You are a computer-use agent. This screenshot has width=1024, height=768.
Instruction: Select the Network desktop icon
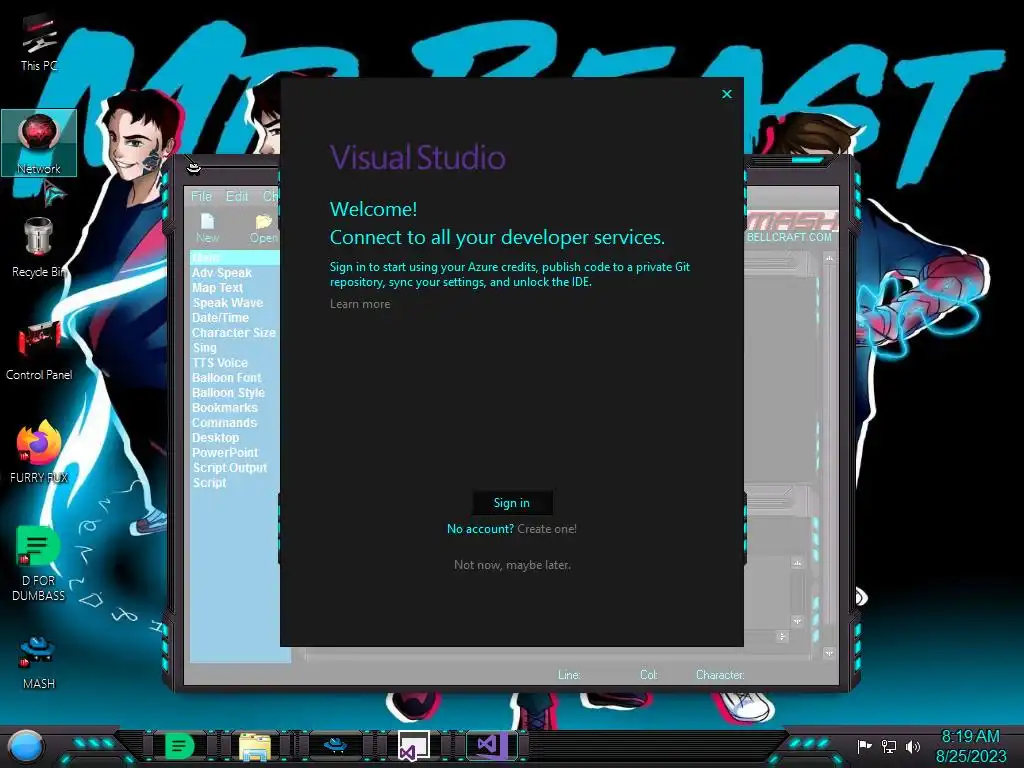click(x=39, y=143)
